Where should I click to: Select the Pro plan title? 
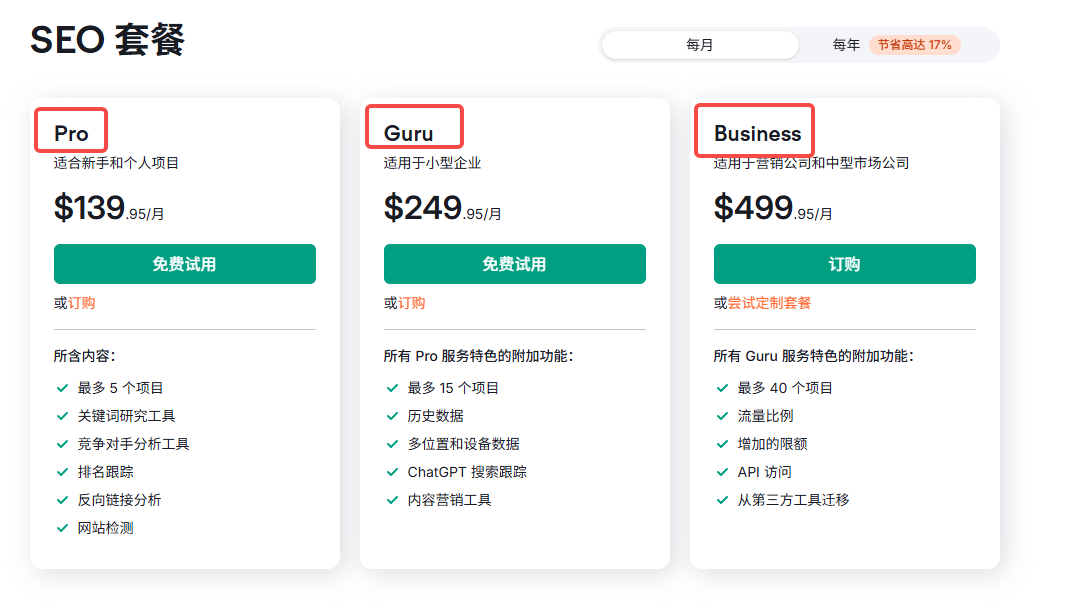[x=70, y=130]
